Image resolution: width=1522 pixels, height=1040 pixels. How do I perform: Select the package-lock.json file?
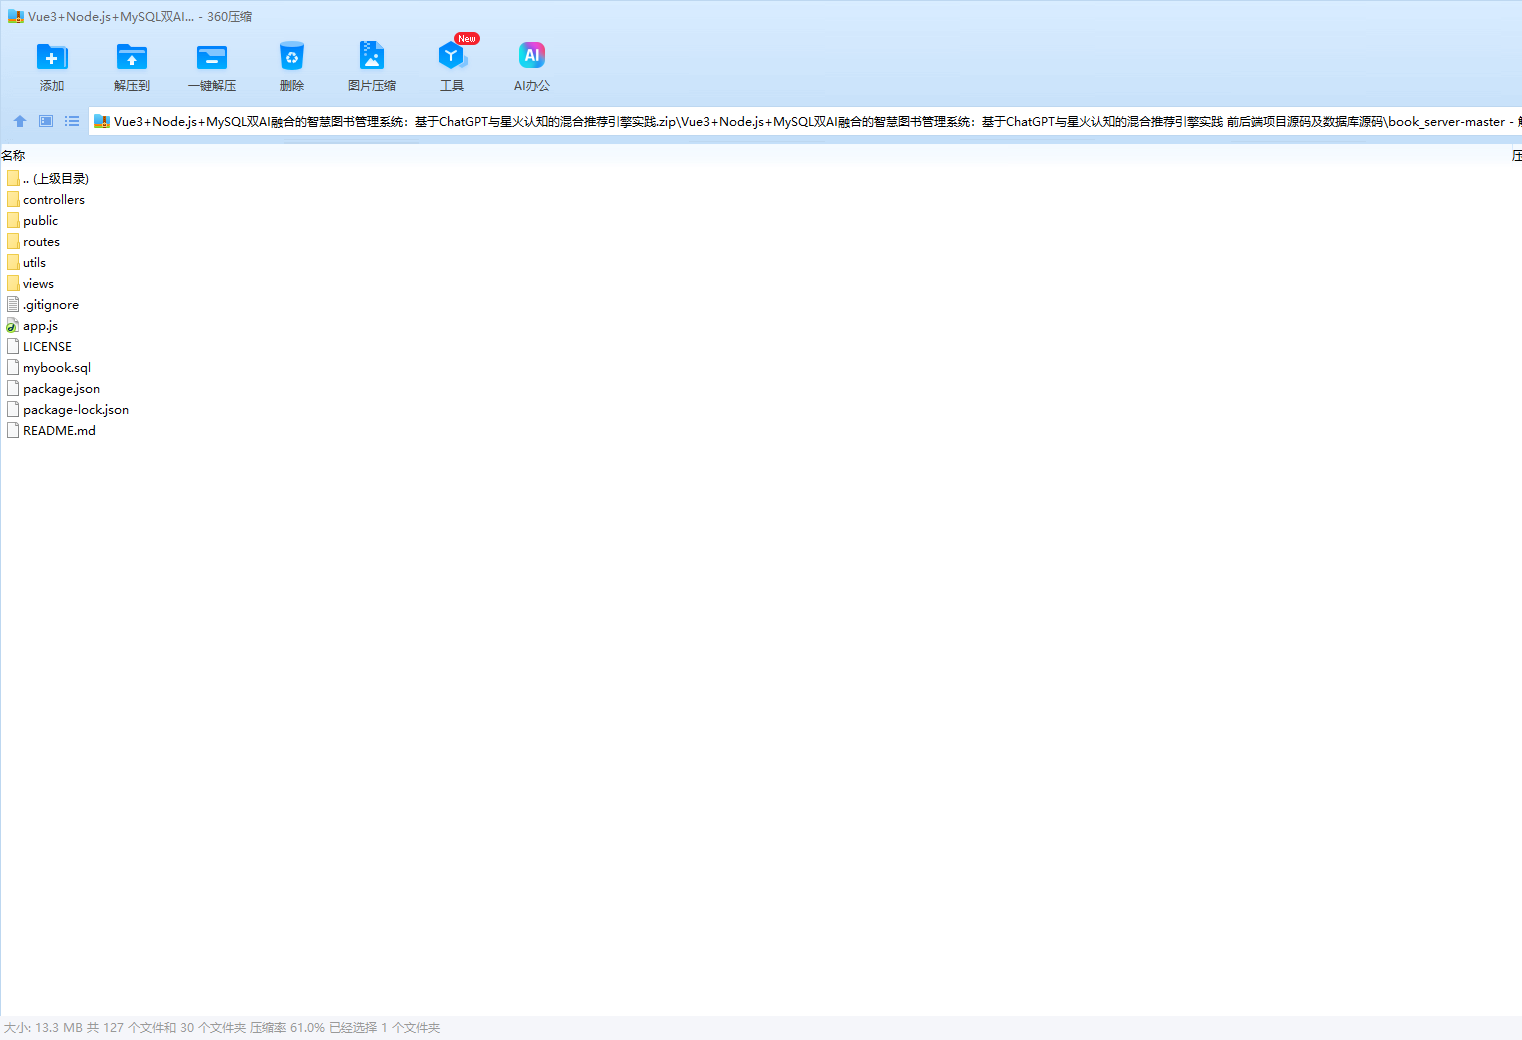coord(67,409)
